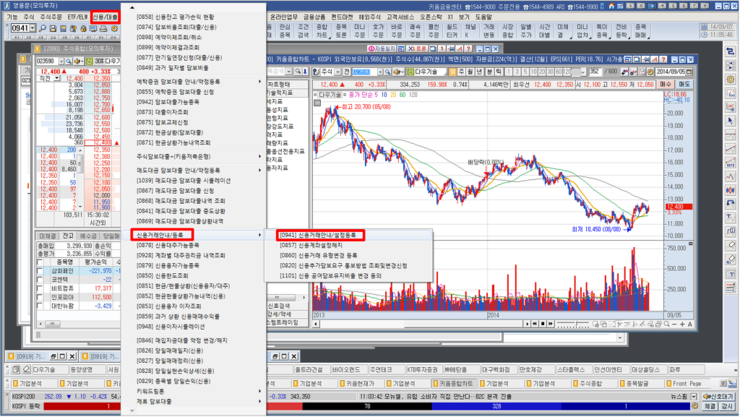This screenshot has height=417, width=740.
Task: Expand 예탁증권 담보대출 안내/약정등록 submenu
Action: 193,82
